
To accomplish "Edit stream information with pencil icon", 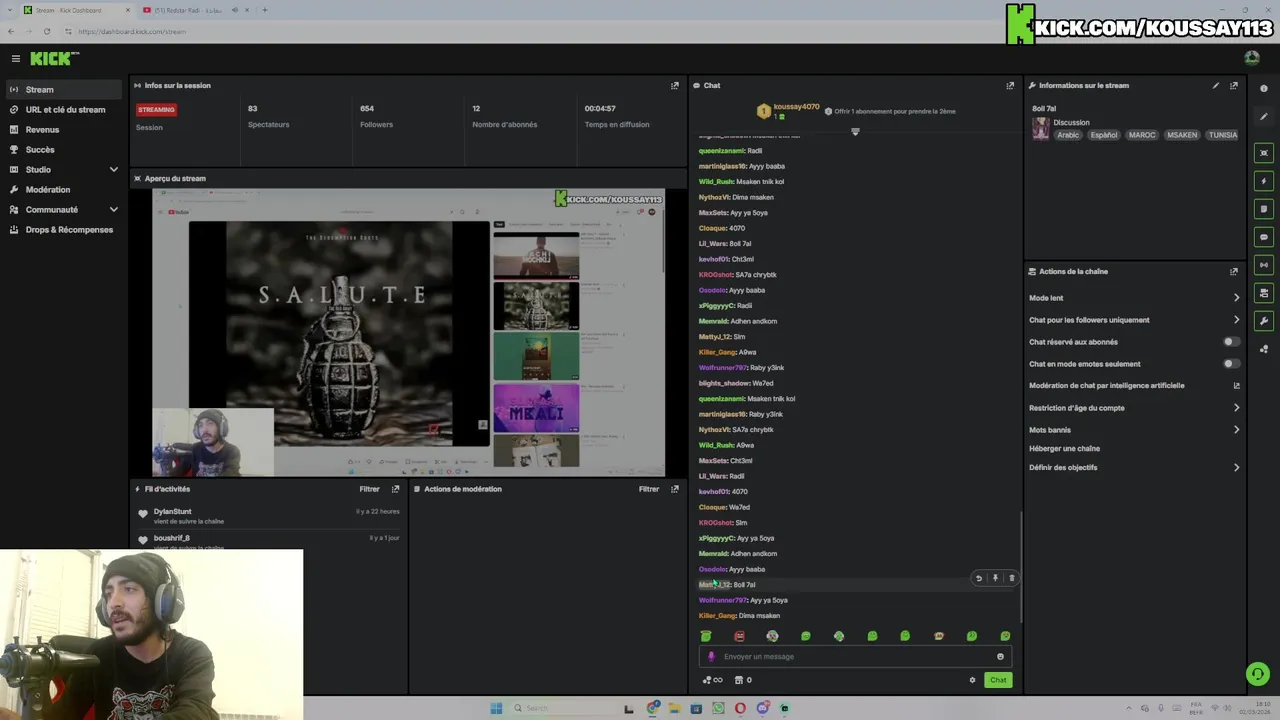I will tap(1216, 85).
